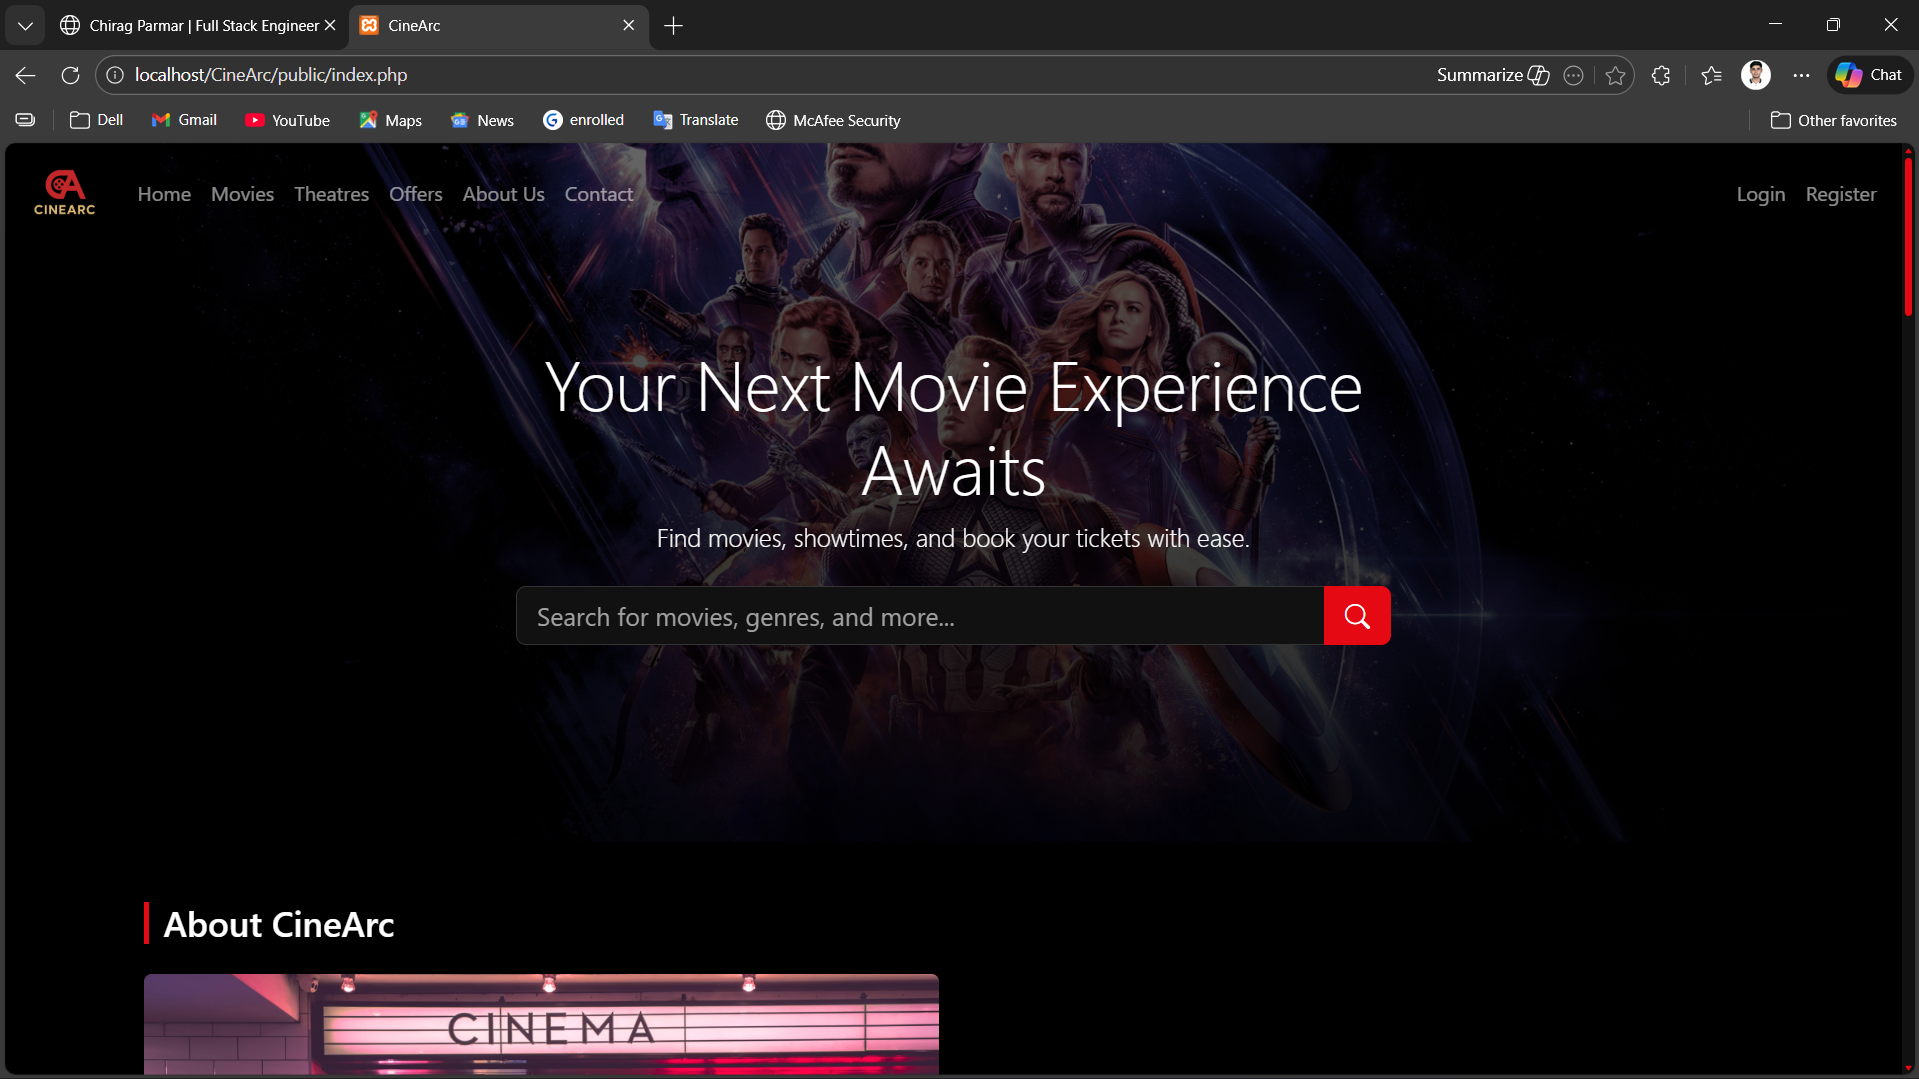Open the Theatres navigation item

click(331, 194)
